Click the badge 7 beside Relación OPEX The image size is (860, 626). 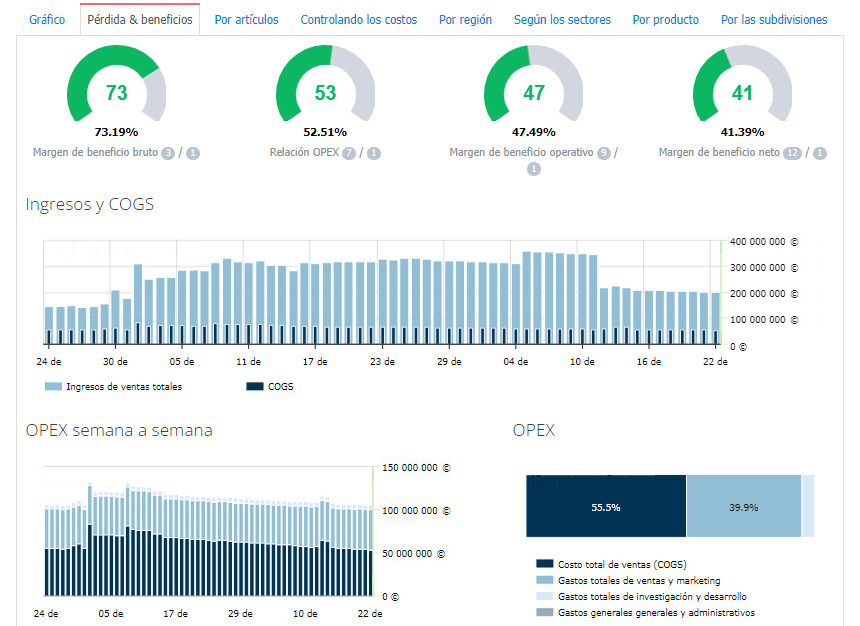click(x=349, y=153)
